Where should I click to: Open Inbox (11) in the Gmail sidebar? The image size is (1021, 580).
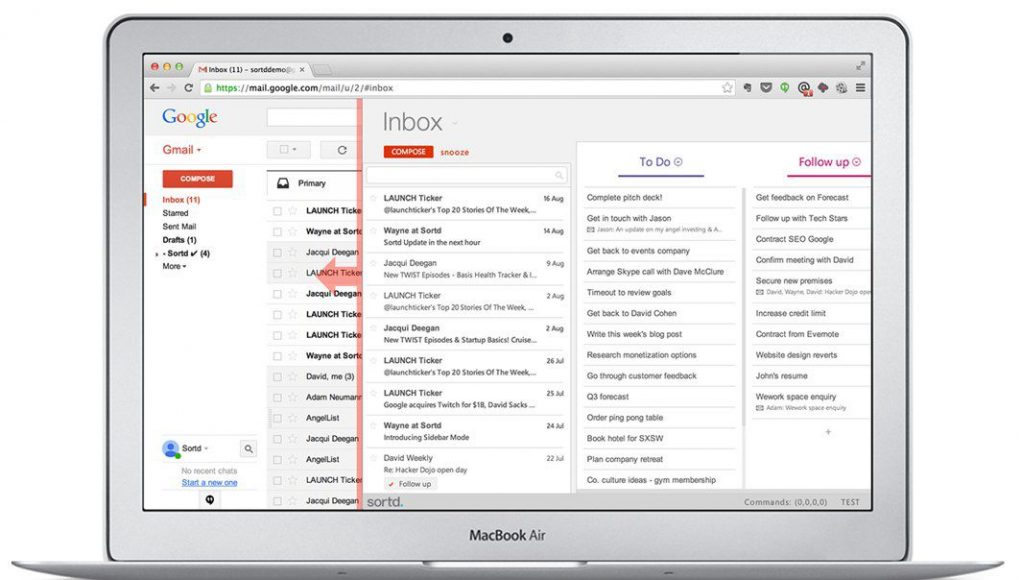(181, 200)
